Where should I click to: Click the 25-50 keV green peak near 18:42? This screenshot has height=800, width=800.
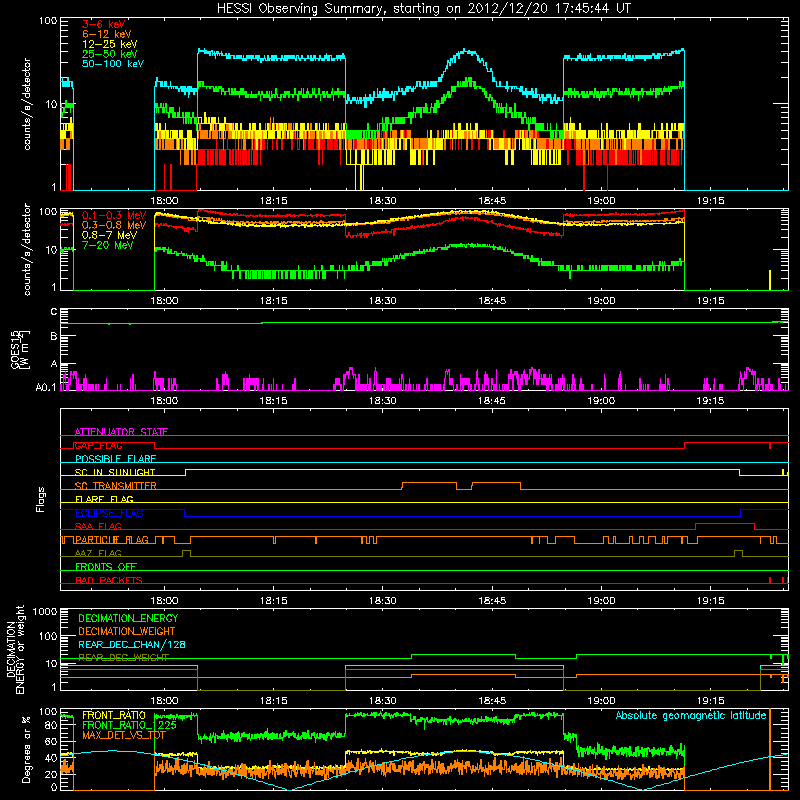click(469, 81)
